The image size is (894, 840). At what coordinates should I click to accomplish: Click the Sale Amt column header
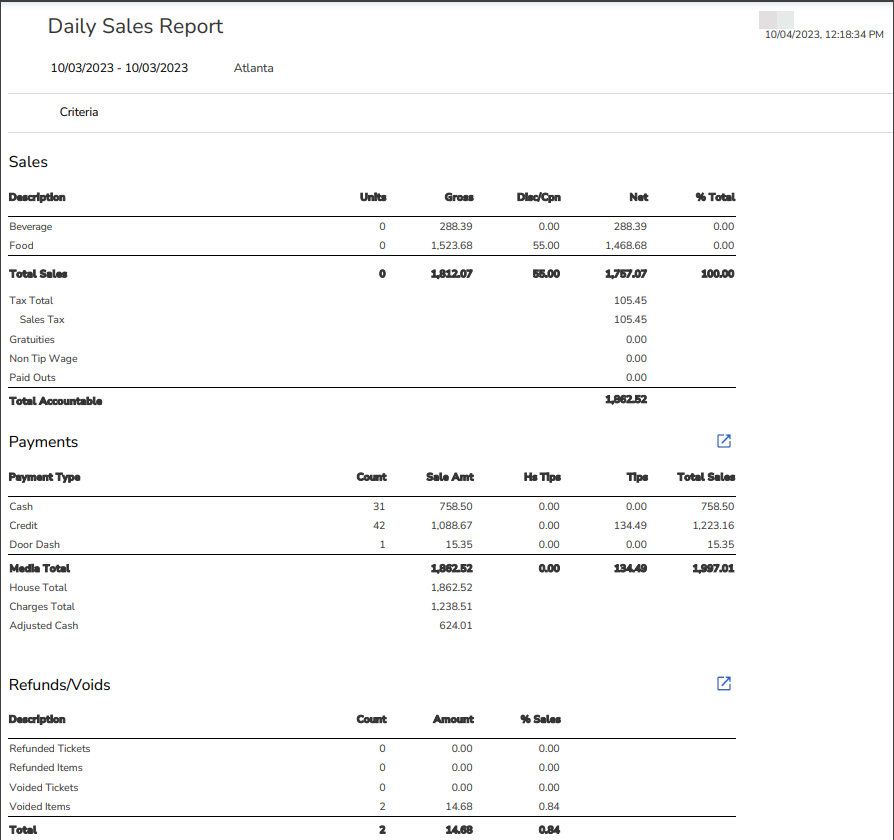[449, 477]
